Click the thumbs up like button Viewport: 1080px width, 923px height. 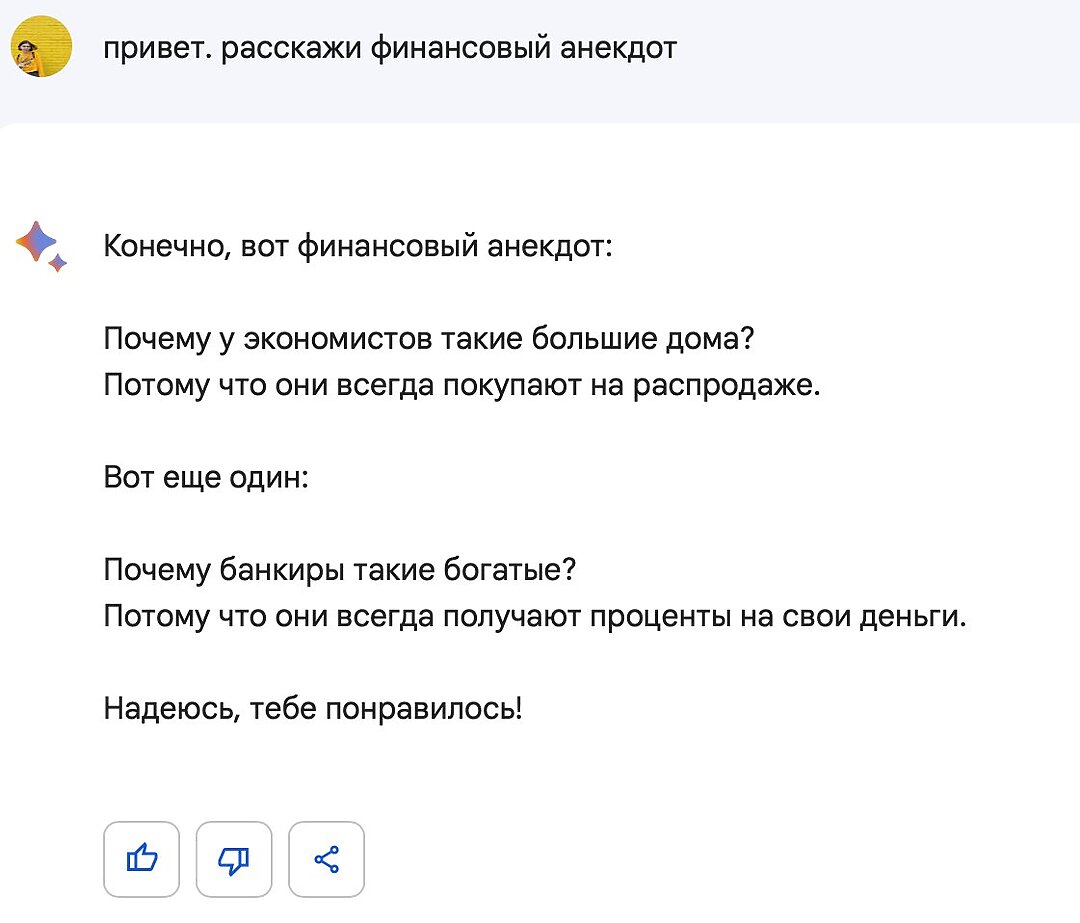(142, 858)
